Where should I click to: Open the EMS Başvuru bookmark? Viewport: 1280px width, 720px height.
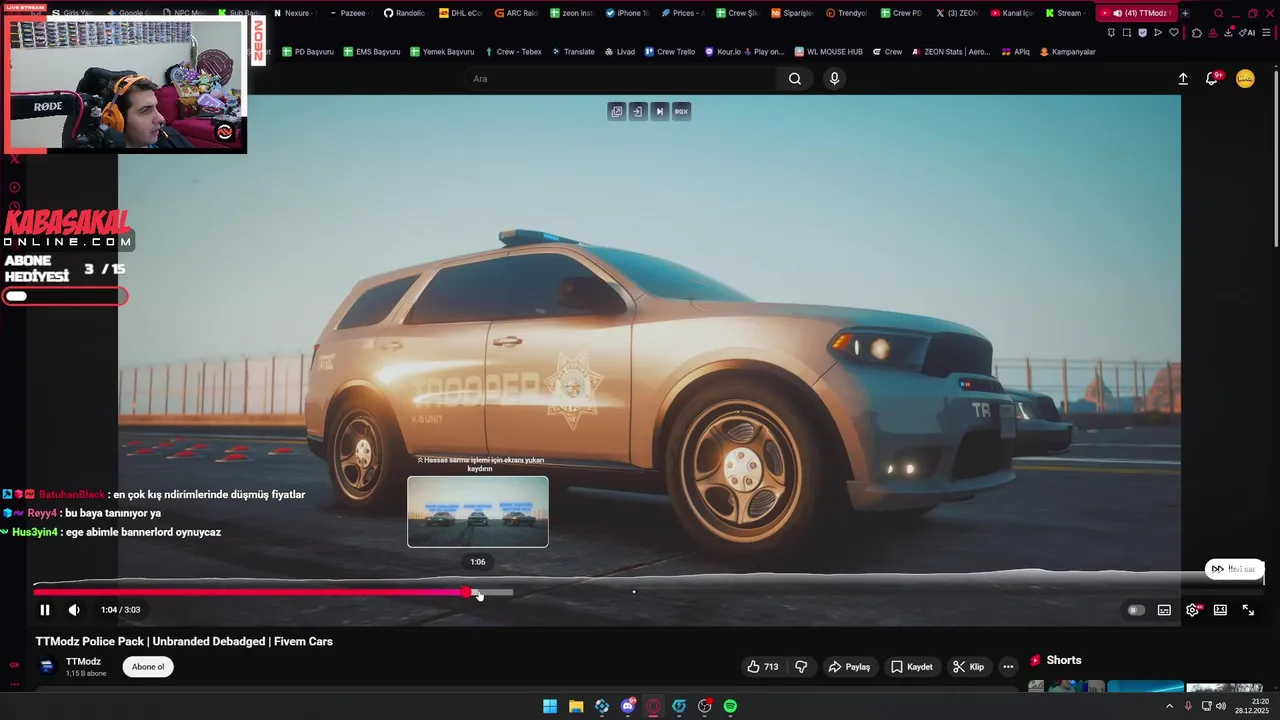[371, 52]
